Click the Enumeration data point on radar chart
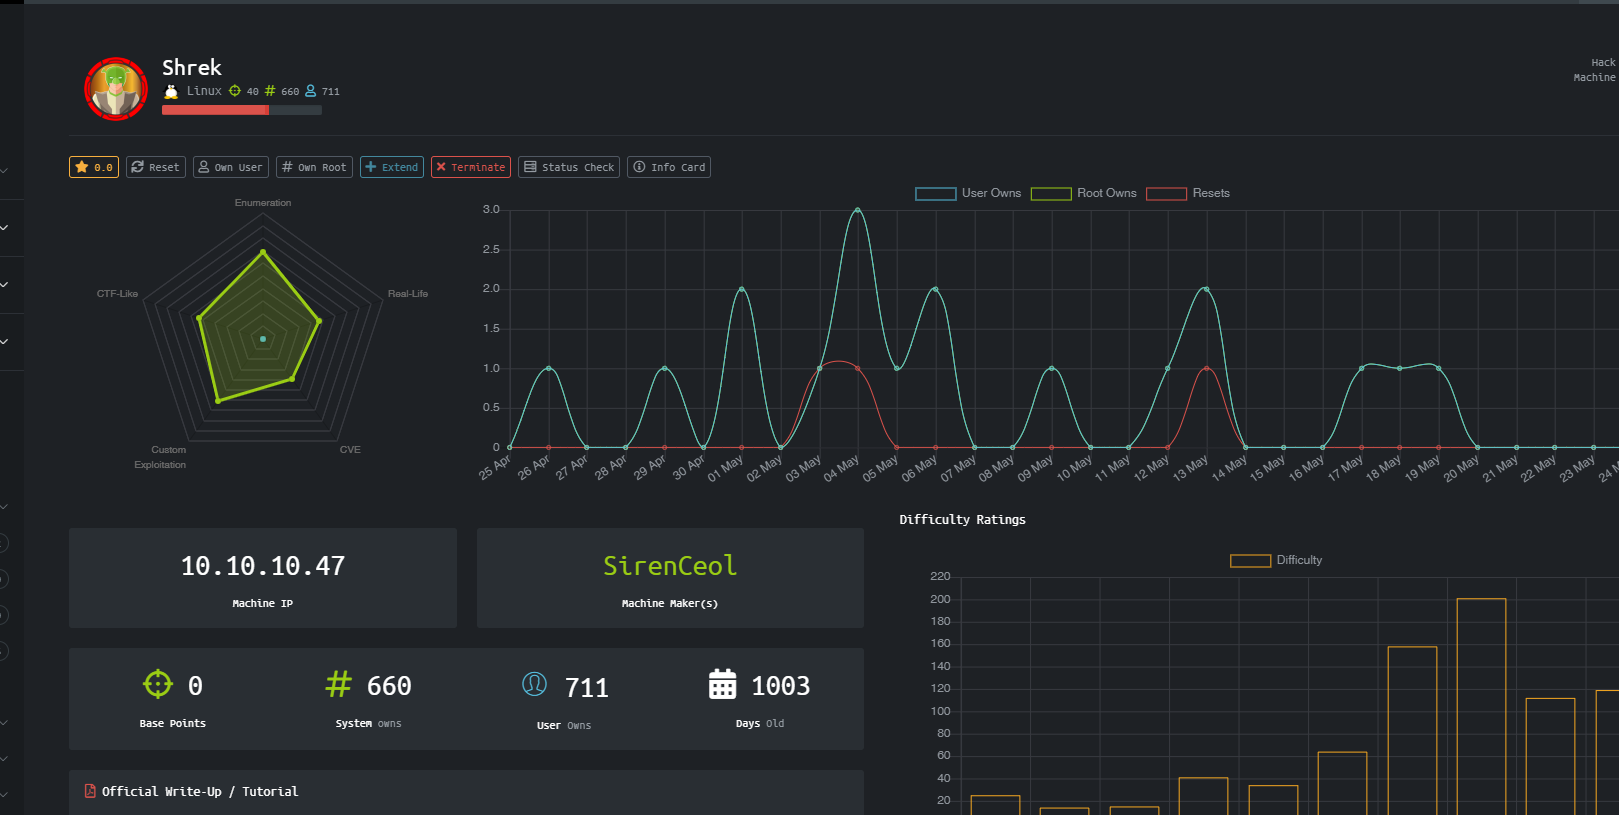Image resolution: width=1619 pixels, height=815 pixels. click(x=263, y=252)
